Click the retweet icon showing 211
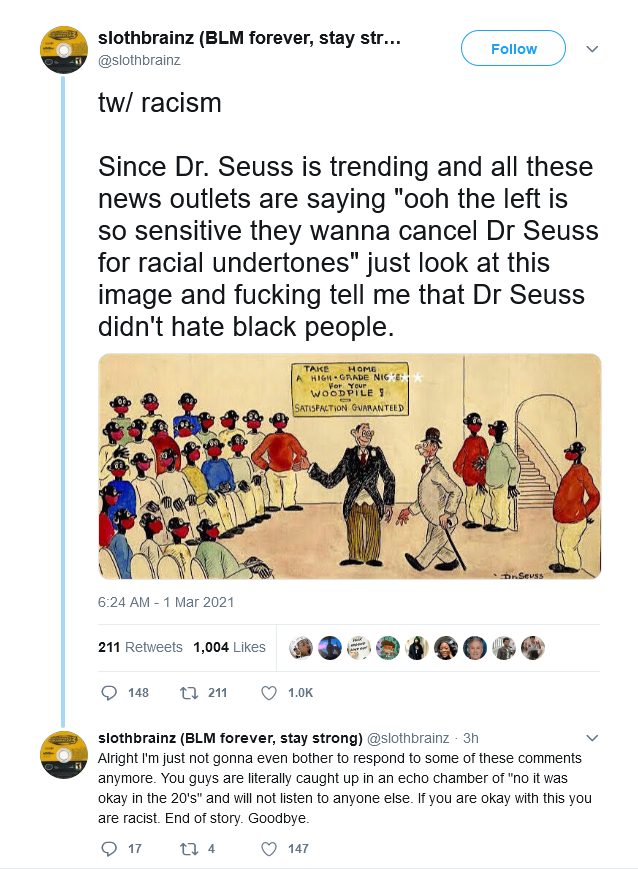Viewport: 638px width, 869px height. click(x=190, y=693)
